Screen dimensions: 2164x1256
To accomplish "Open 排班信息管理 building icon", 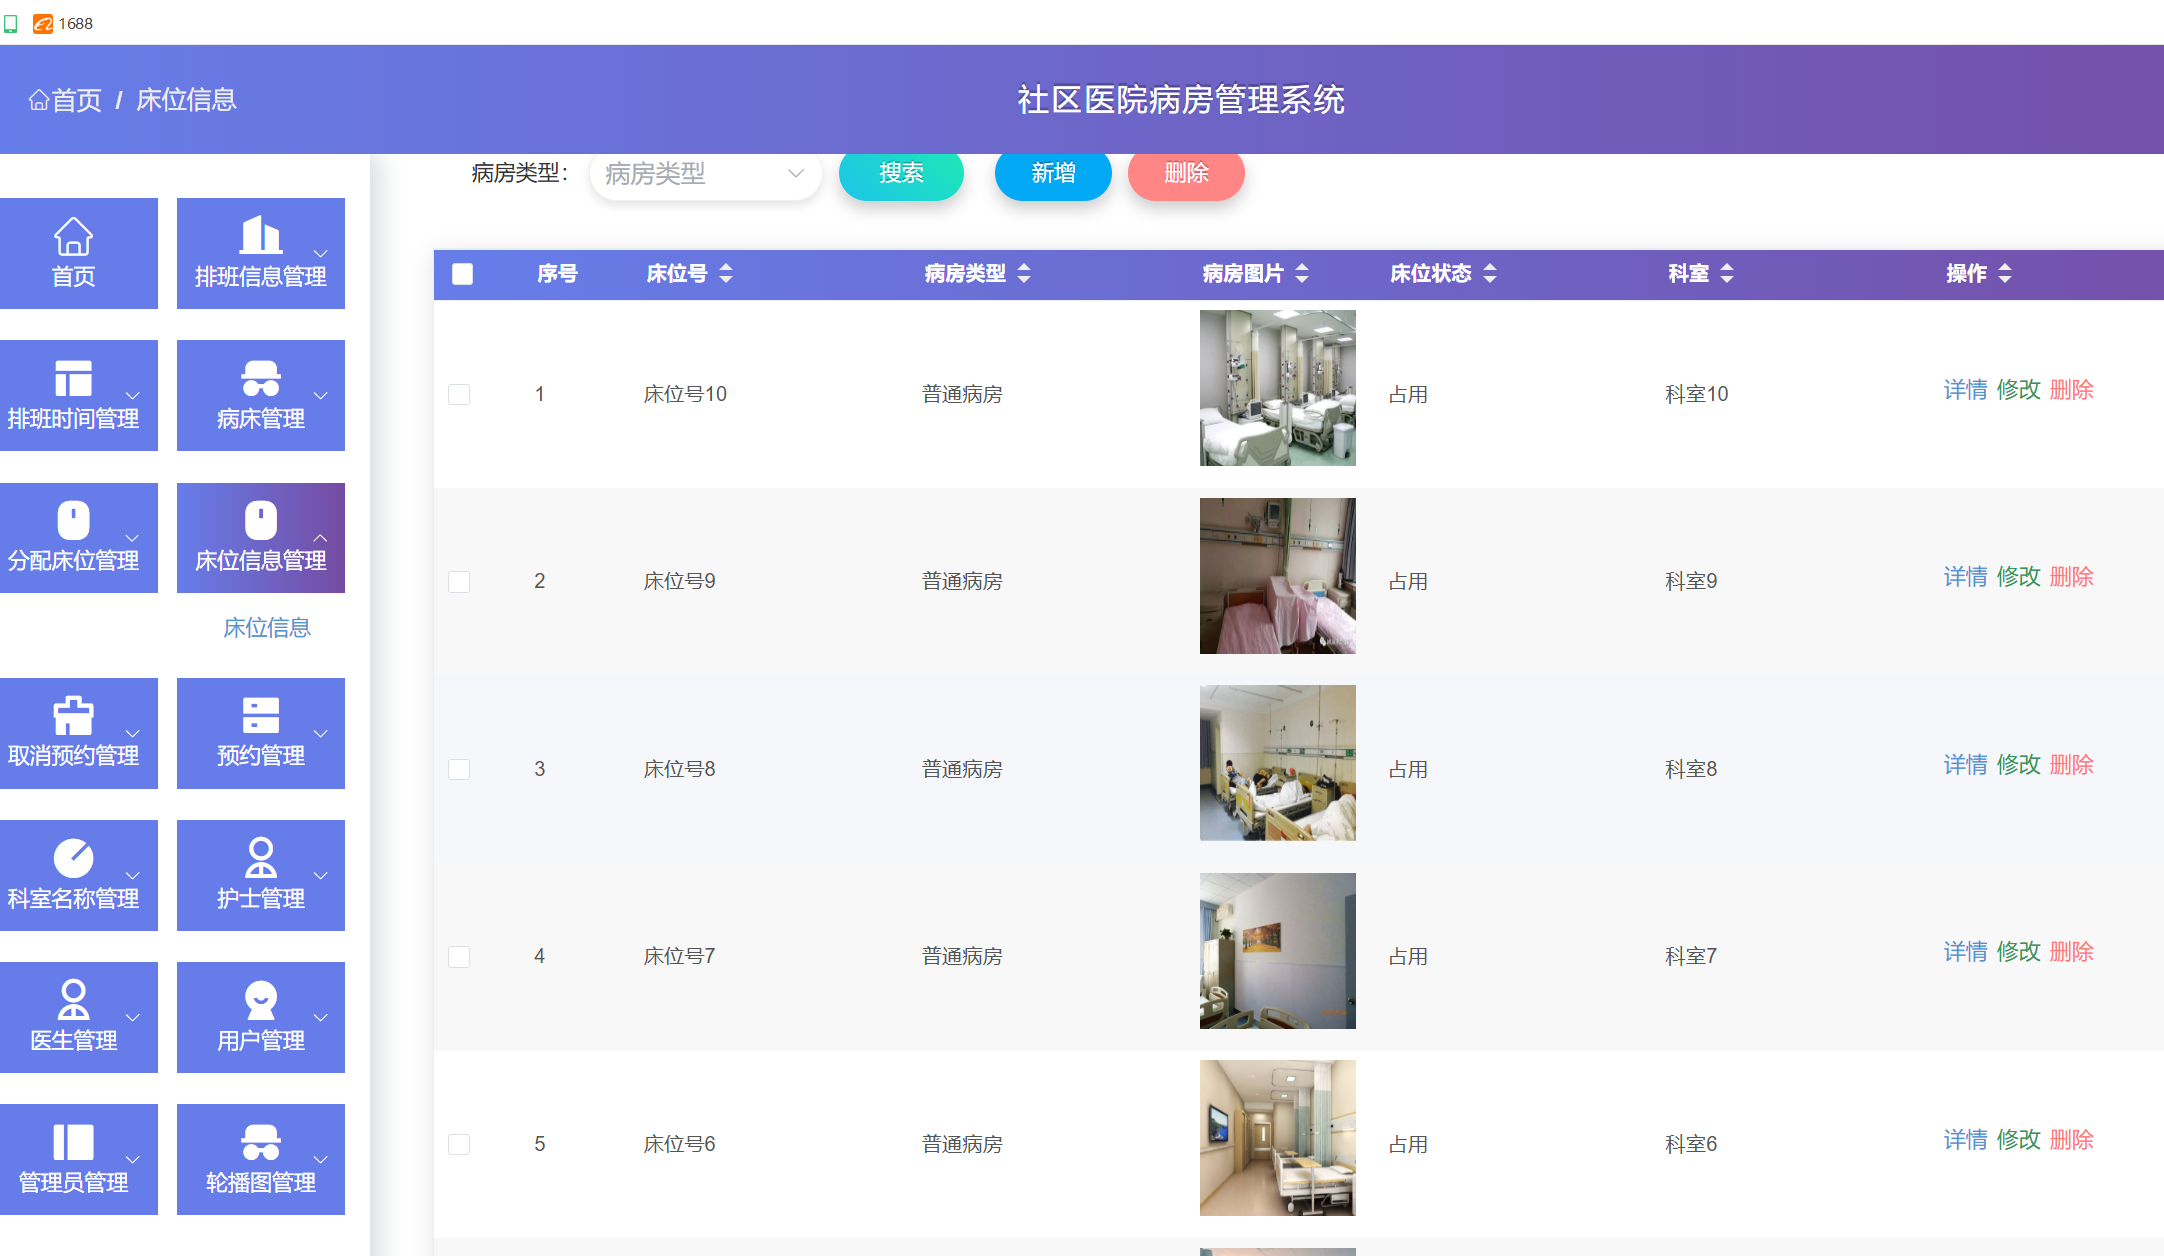I will click(260, 235).
